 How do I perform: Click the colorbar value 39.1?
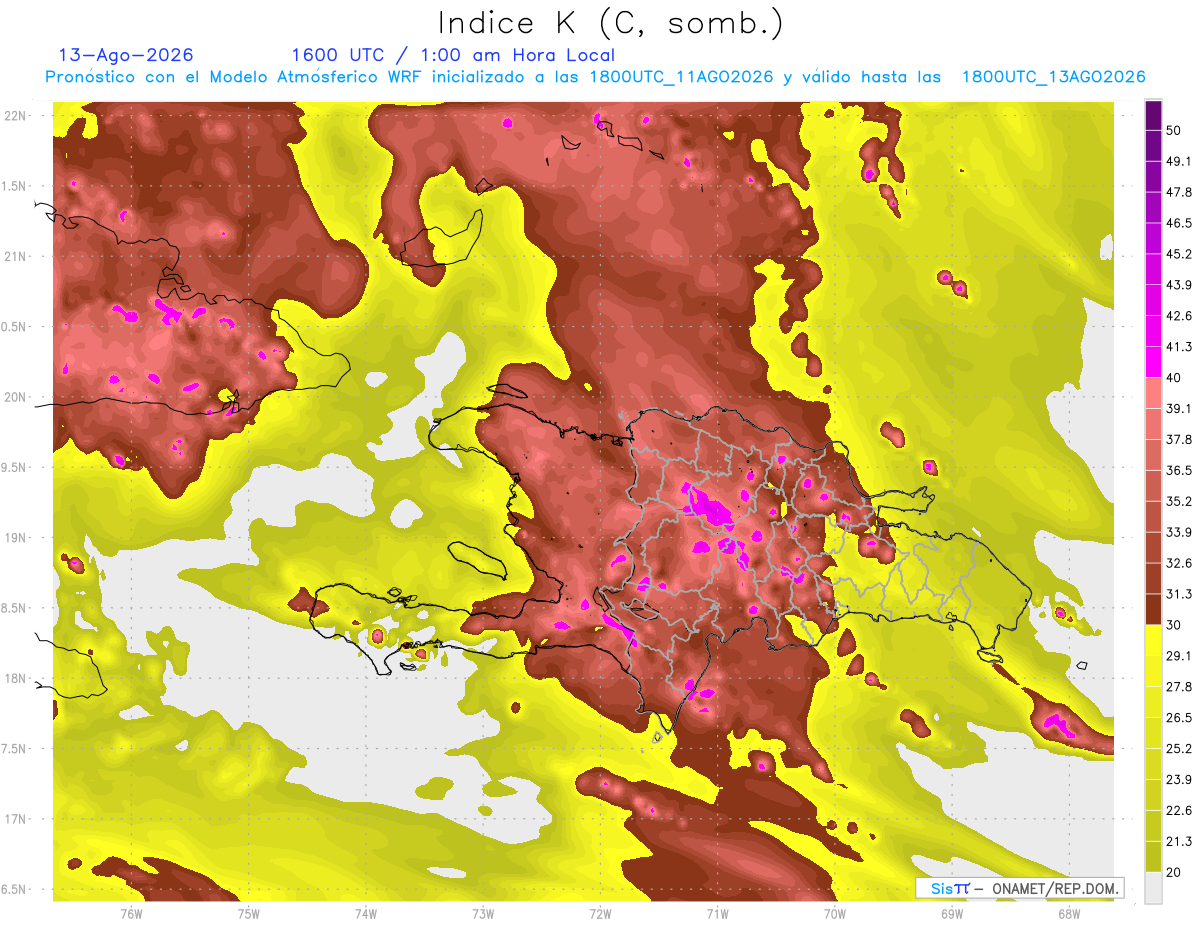[1178, 408]
